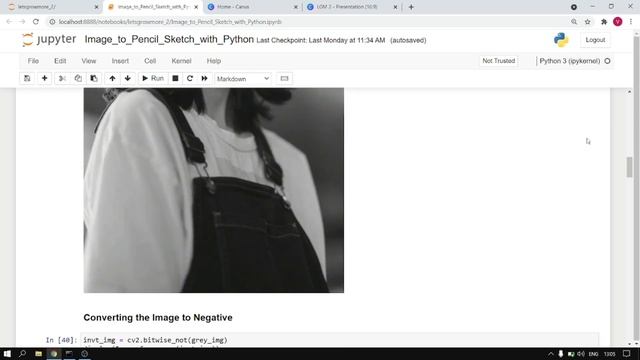Open the Edit menu
This screenshot has height=360, width=640.
tap(60, 61)
